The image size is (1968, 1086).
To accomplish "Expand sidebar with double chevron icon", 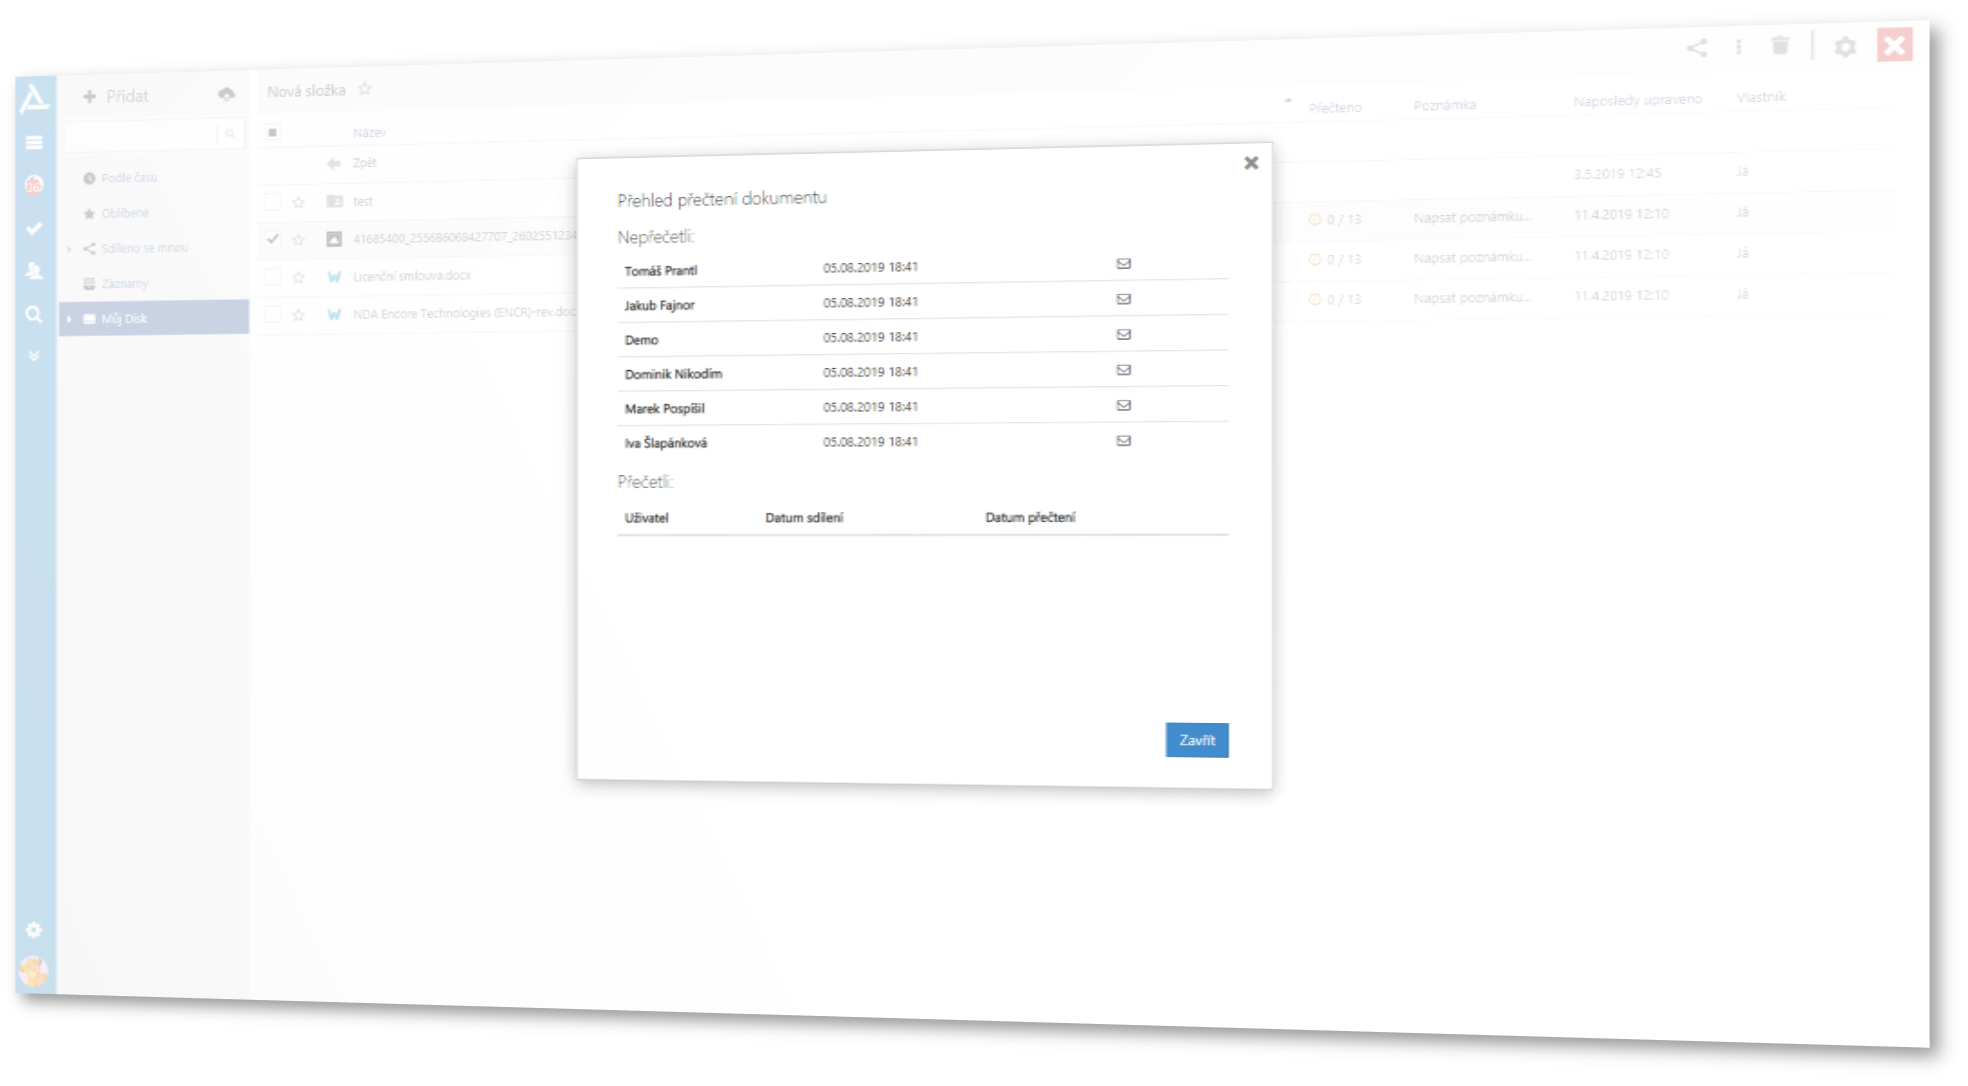I will pos(34,356).
